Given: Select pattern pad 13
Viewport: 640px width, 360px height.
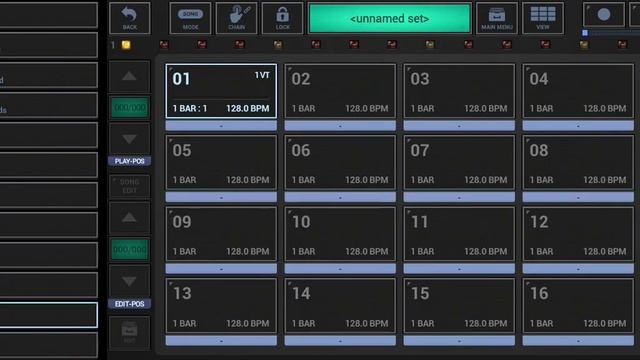Looking at the screenshot, I should 221,306.
